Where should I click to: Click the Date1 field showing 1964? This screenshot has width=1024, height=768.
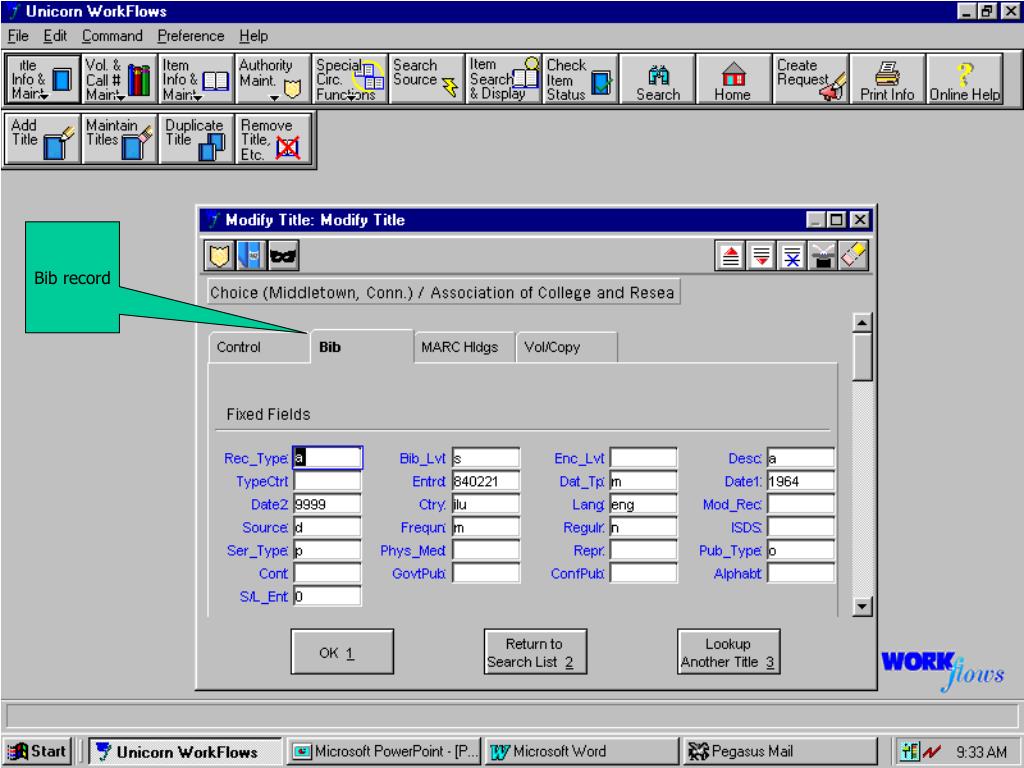(x=801, y=481)
